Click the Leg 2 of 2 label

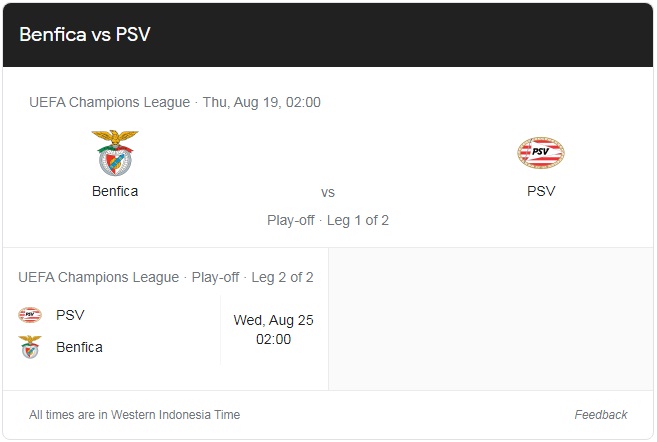tap(282, 277)
